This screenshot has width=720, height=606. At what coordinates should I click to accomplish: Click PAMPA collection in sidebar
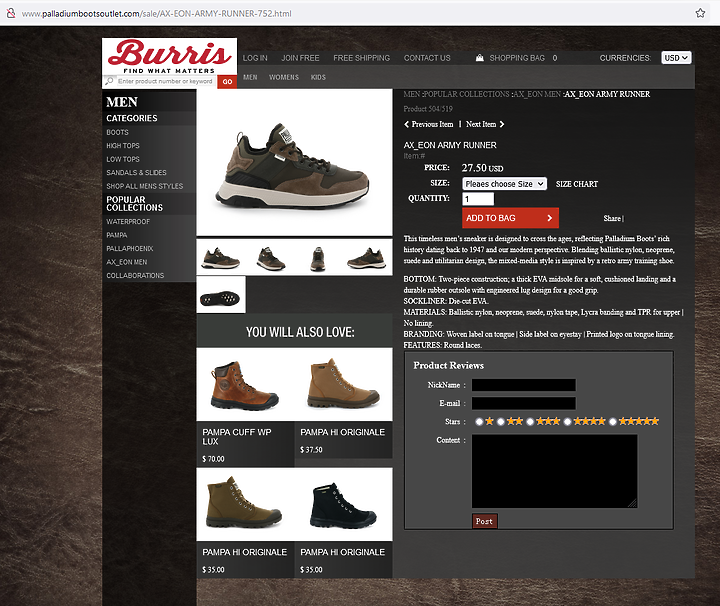(117, 235)
